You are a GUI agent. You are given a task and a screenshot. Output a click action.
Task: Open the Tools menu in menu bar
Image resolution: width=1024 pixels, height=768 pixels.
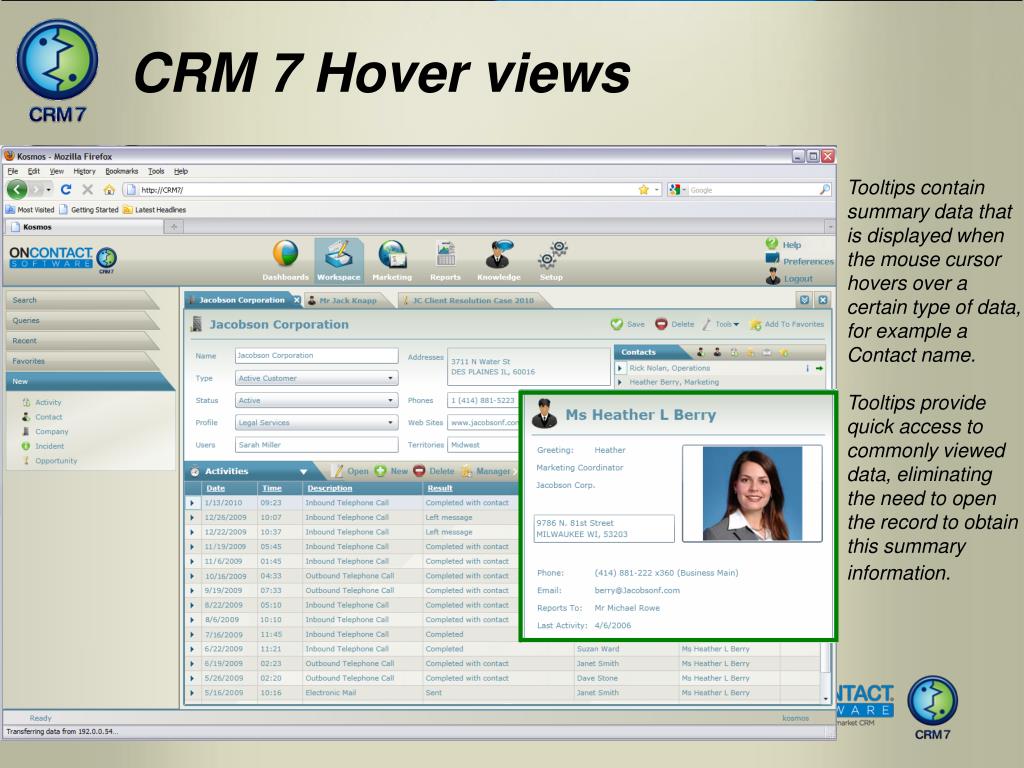[156, 171]
